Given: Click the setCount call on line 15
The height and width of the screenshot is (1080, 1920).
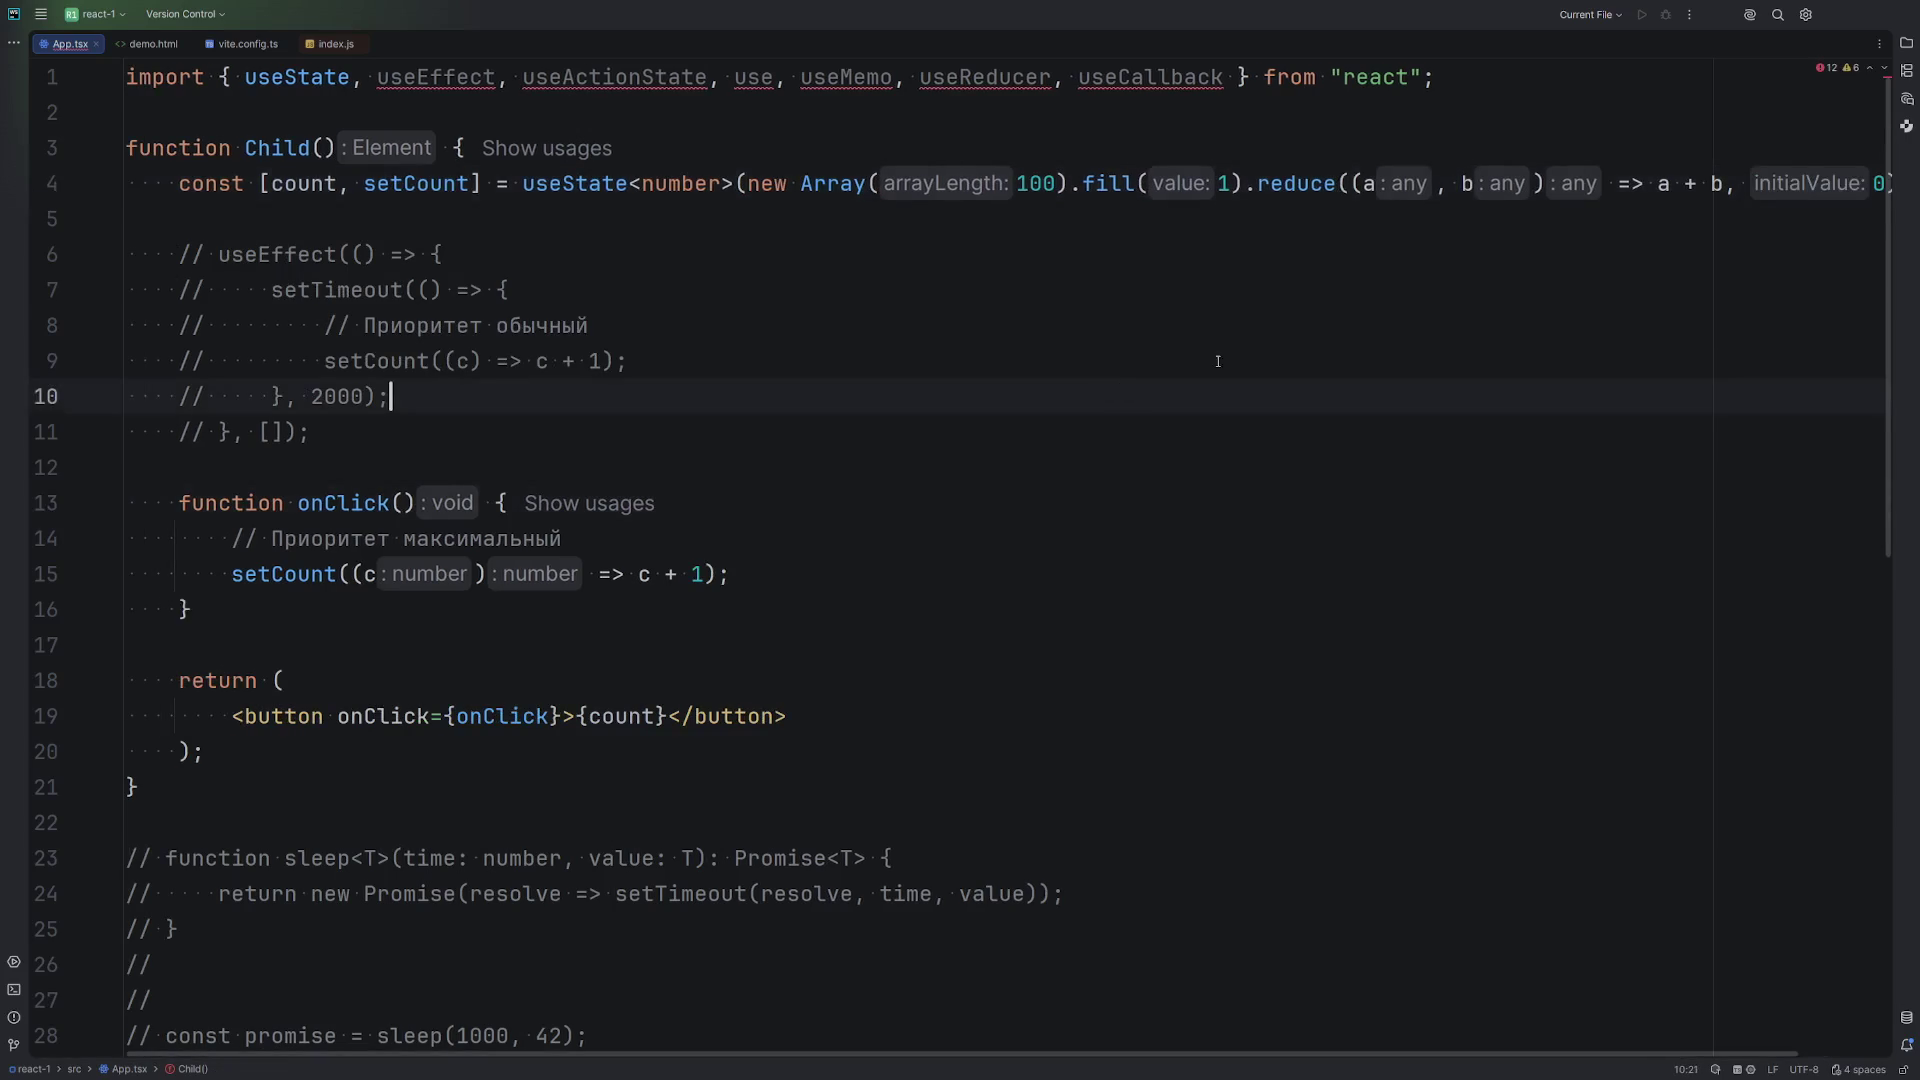Looking at the screenshot, I should 284,574.
